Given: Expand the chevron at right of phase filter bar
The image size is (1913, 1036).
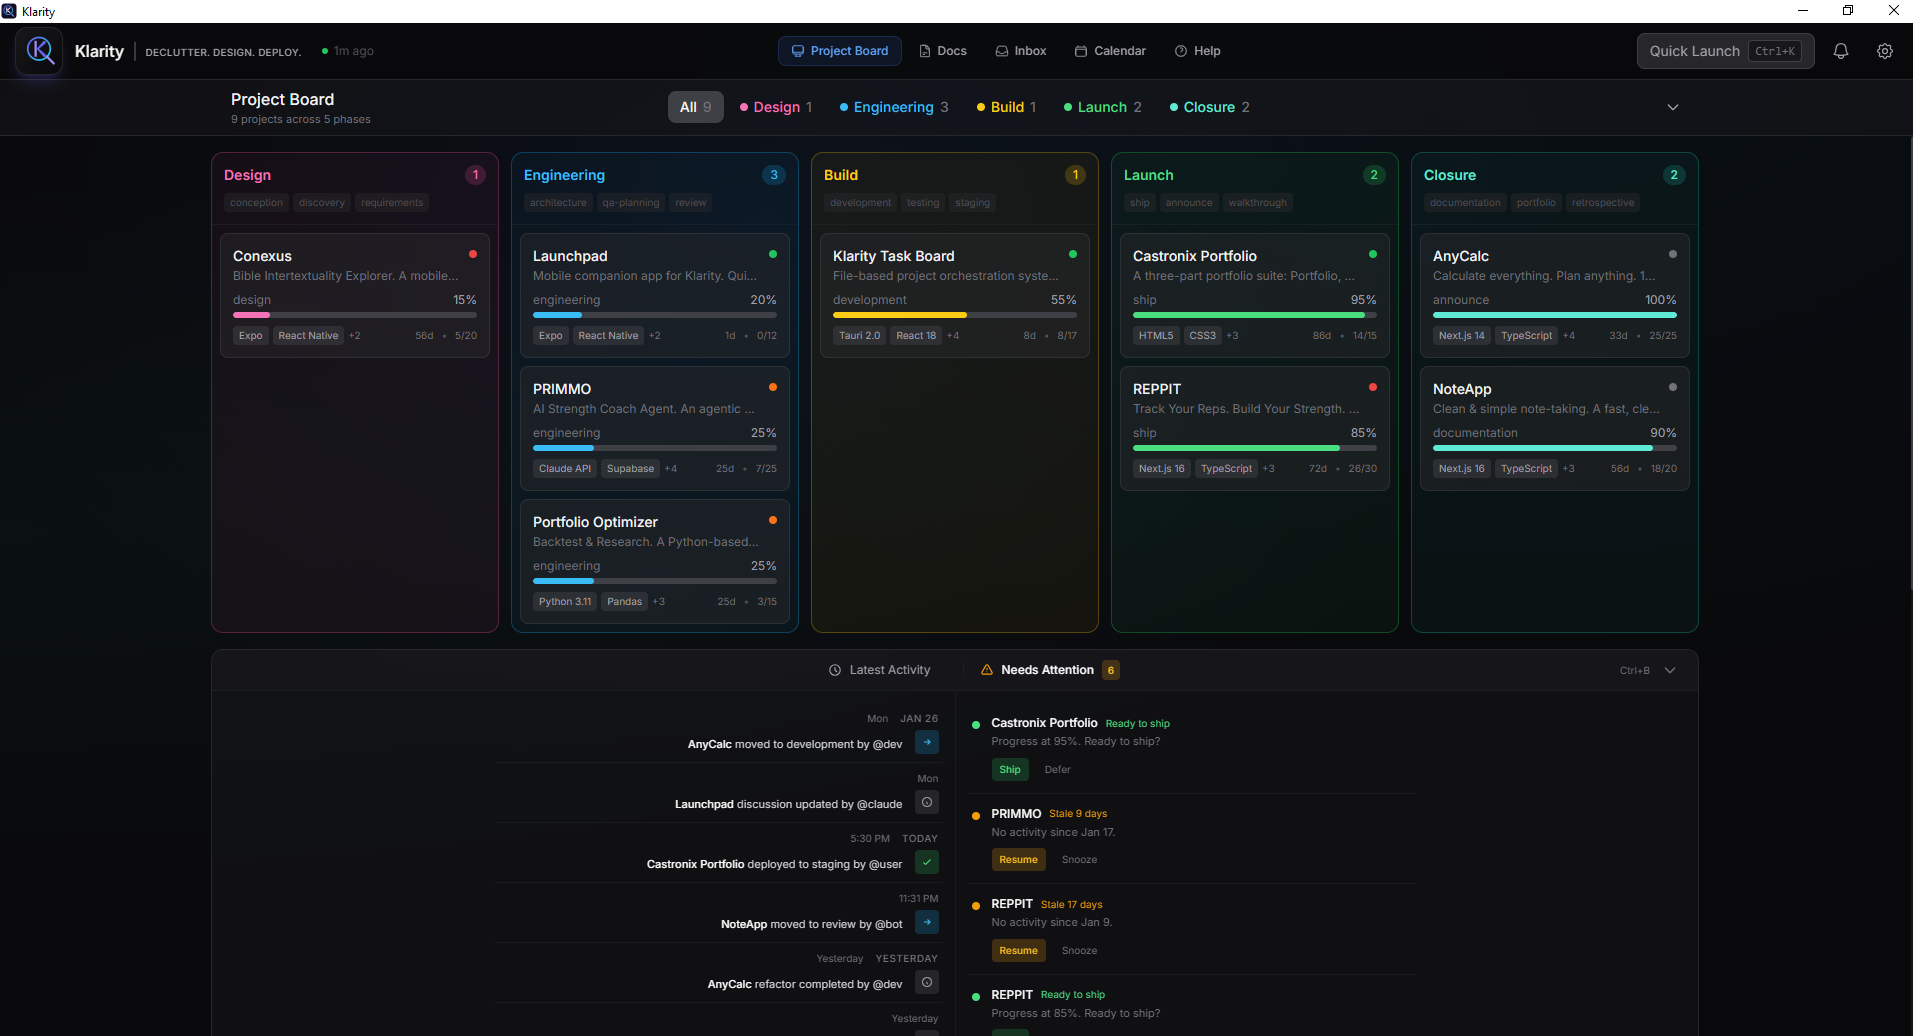Looking at the screenshot, I should [x=1672, y=107].
